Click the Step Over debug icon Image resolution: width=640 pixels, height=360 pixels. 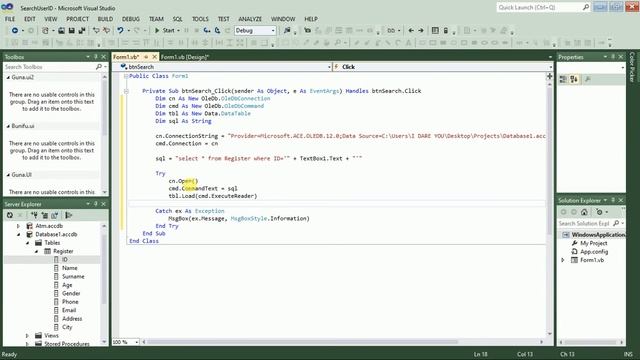point(217,31)
